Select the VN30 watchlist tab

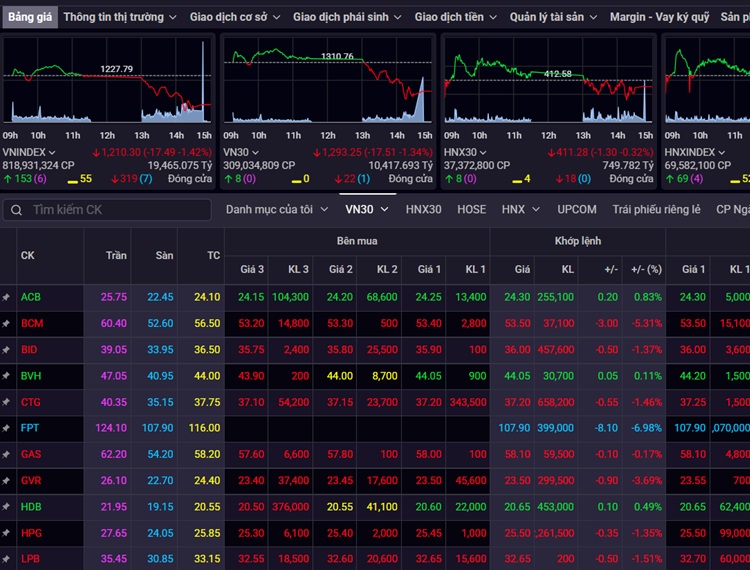point(366,209)
